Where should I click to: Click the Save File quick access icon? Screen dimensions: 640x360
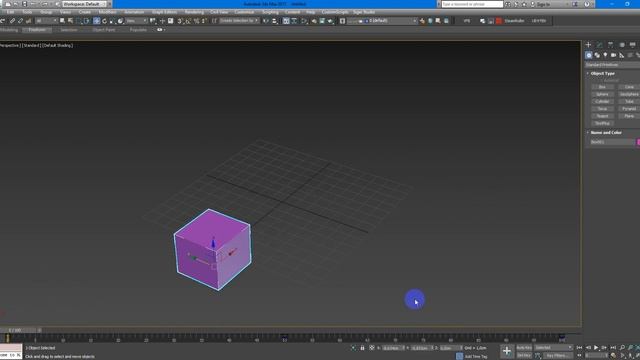(x=24, y=4)
